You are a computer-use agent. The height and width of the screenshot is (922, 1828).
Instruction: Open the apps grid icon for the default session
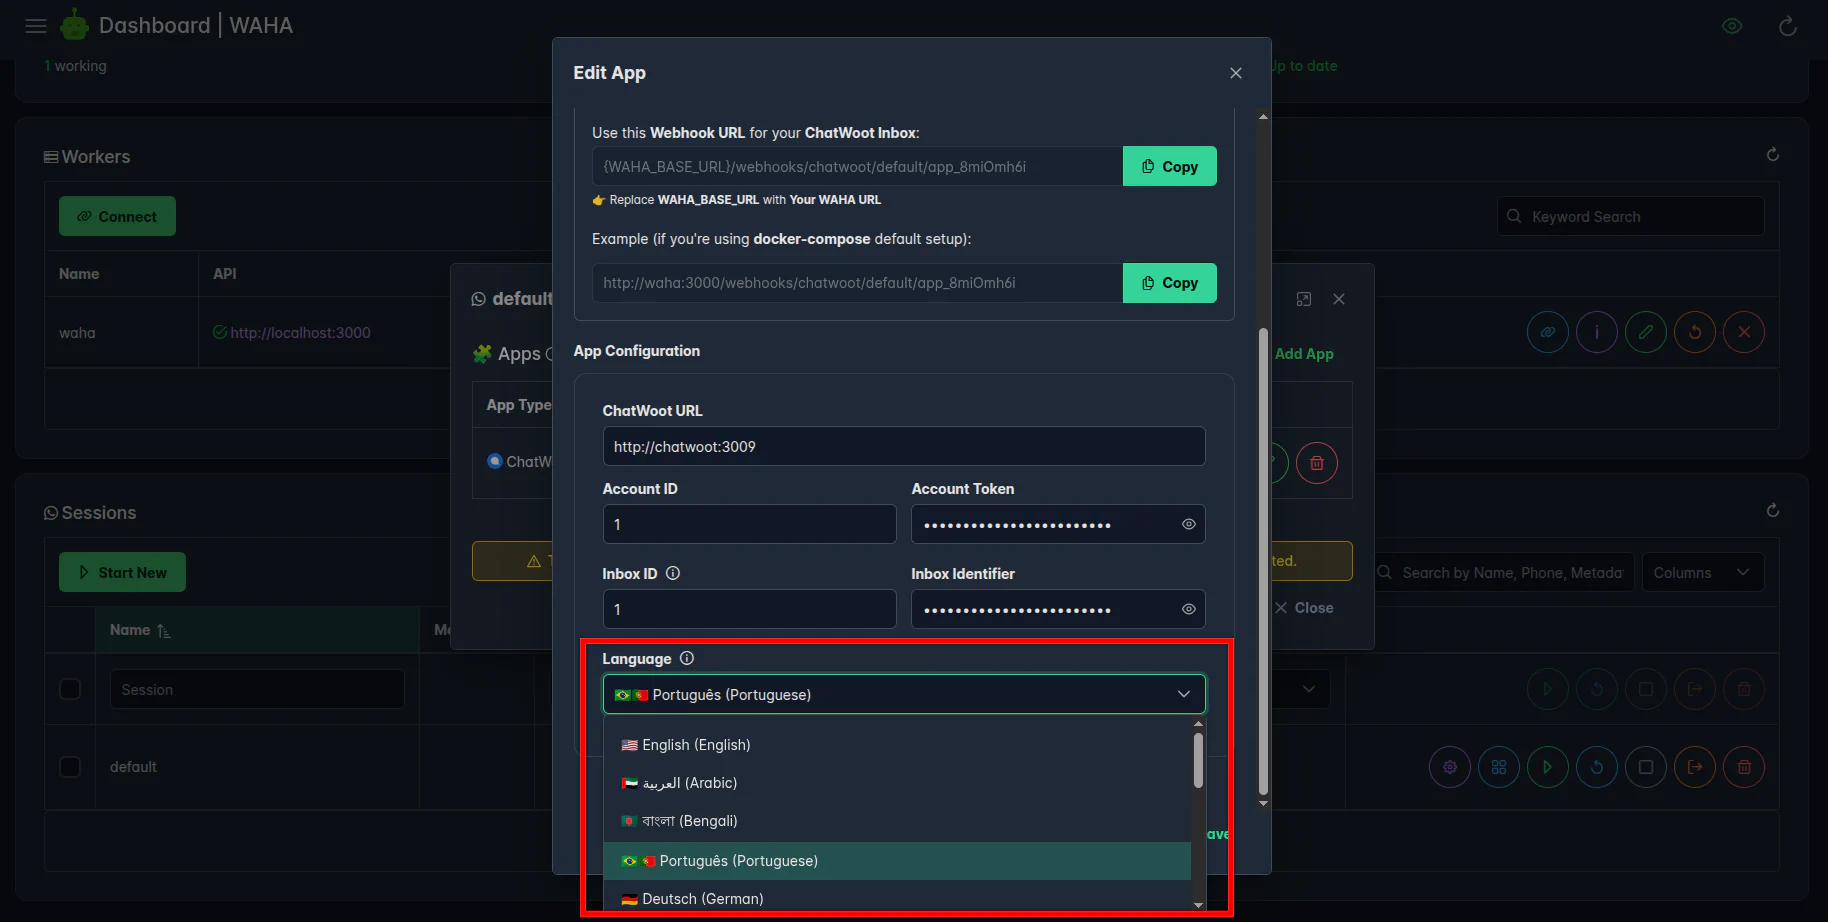1499,767
